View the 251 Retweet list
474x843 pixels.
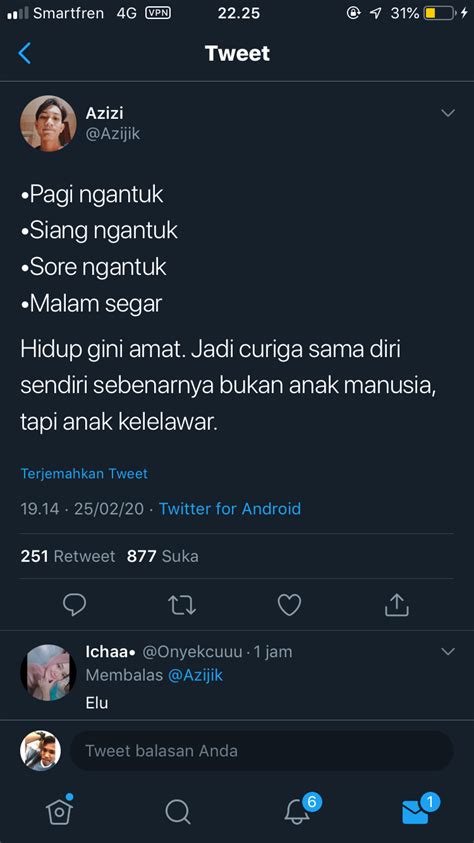(68, 556)
